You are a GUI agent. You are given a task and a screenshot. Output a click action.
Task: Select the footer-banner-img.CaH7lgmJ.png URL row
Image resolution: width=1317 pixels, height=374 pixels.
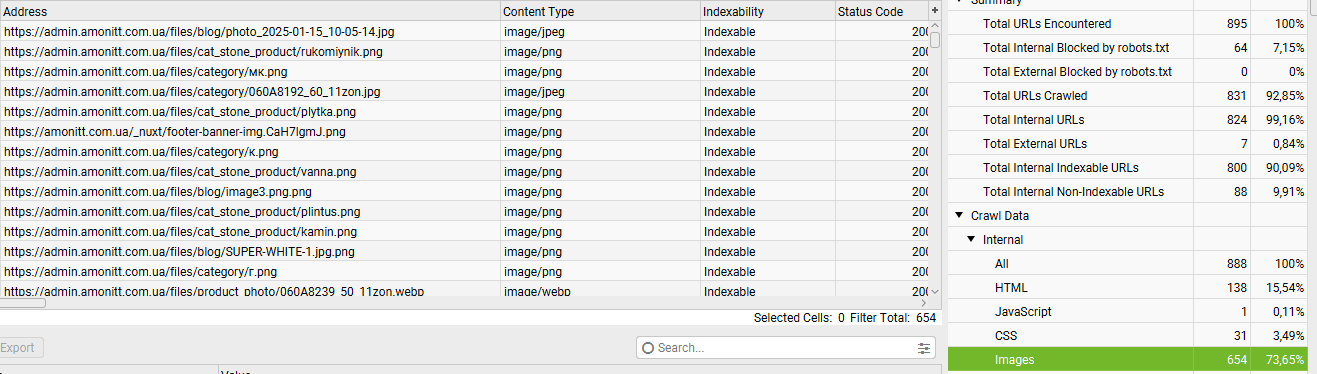click(x=464, y=131)
